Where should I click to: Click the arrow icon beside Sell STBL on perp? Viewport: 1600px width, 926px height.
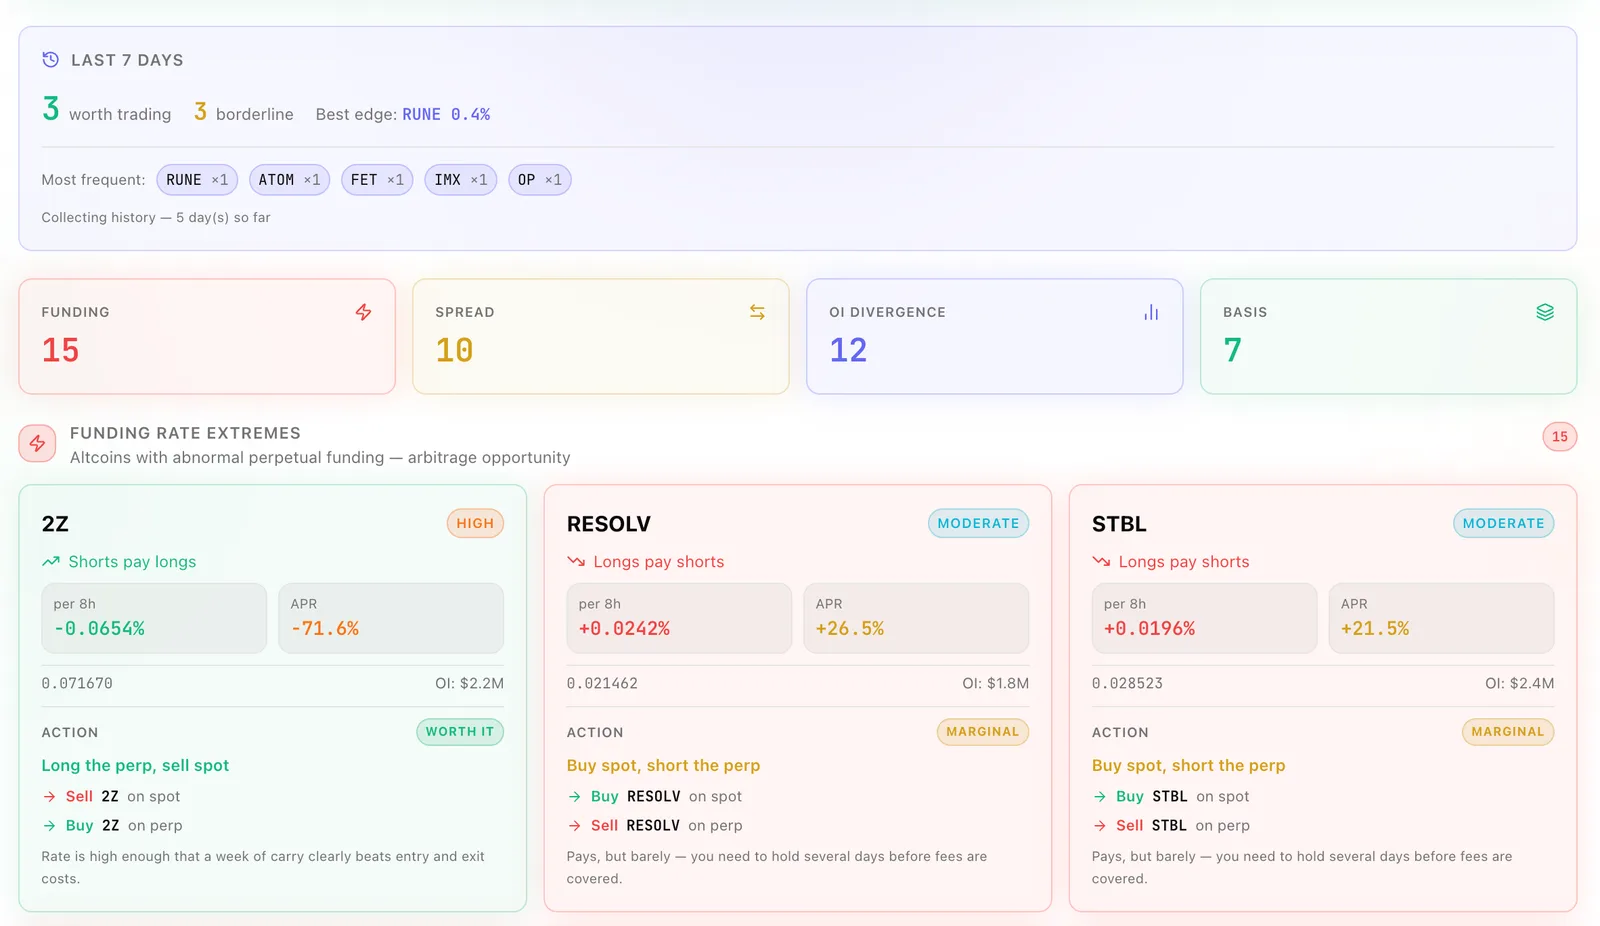pyautogui.click(x=1099, y=826)
